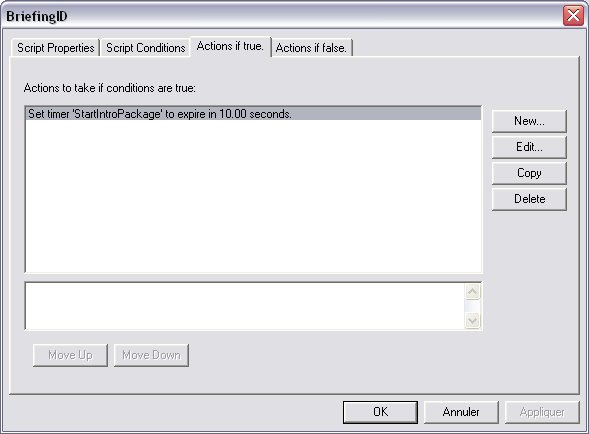Viewport: 589px width, 434px height.
Task: Click the blank area of the actions list
Action: (x=253, y=195)
